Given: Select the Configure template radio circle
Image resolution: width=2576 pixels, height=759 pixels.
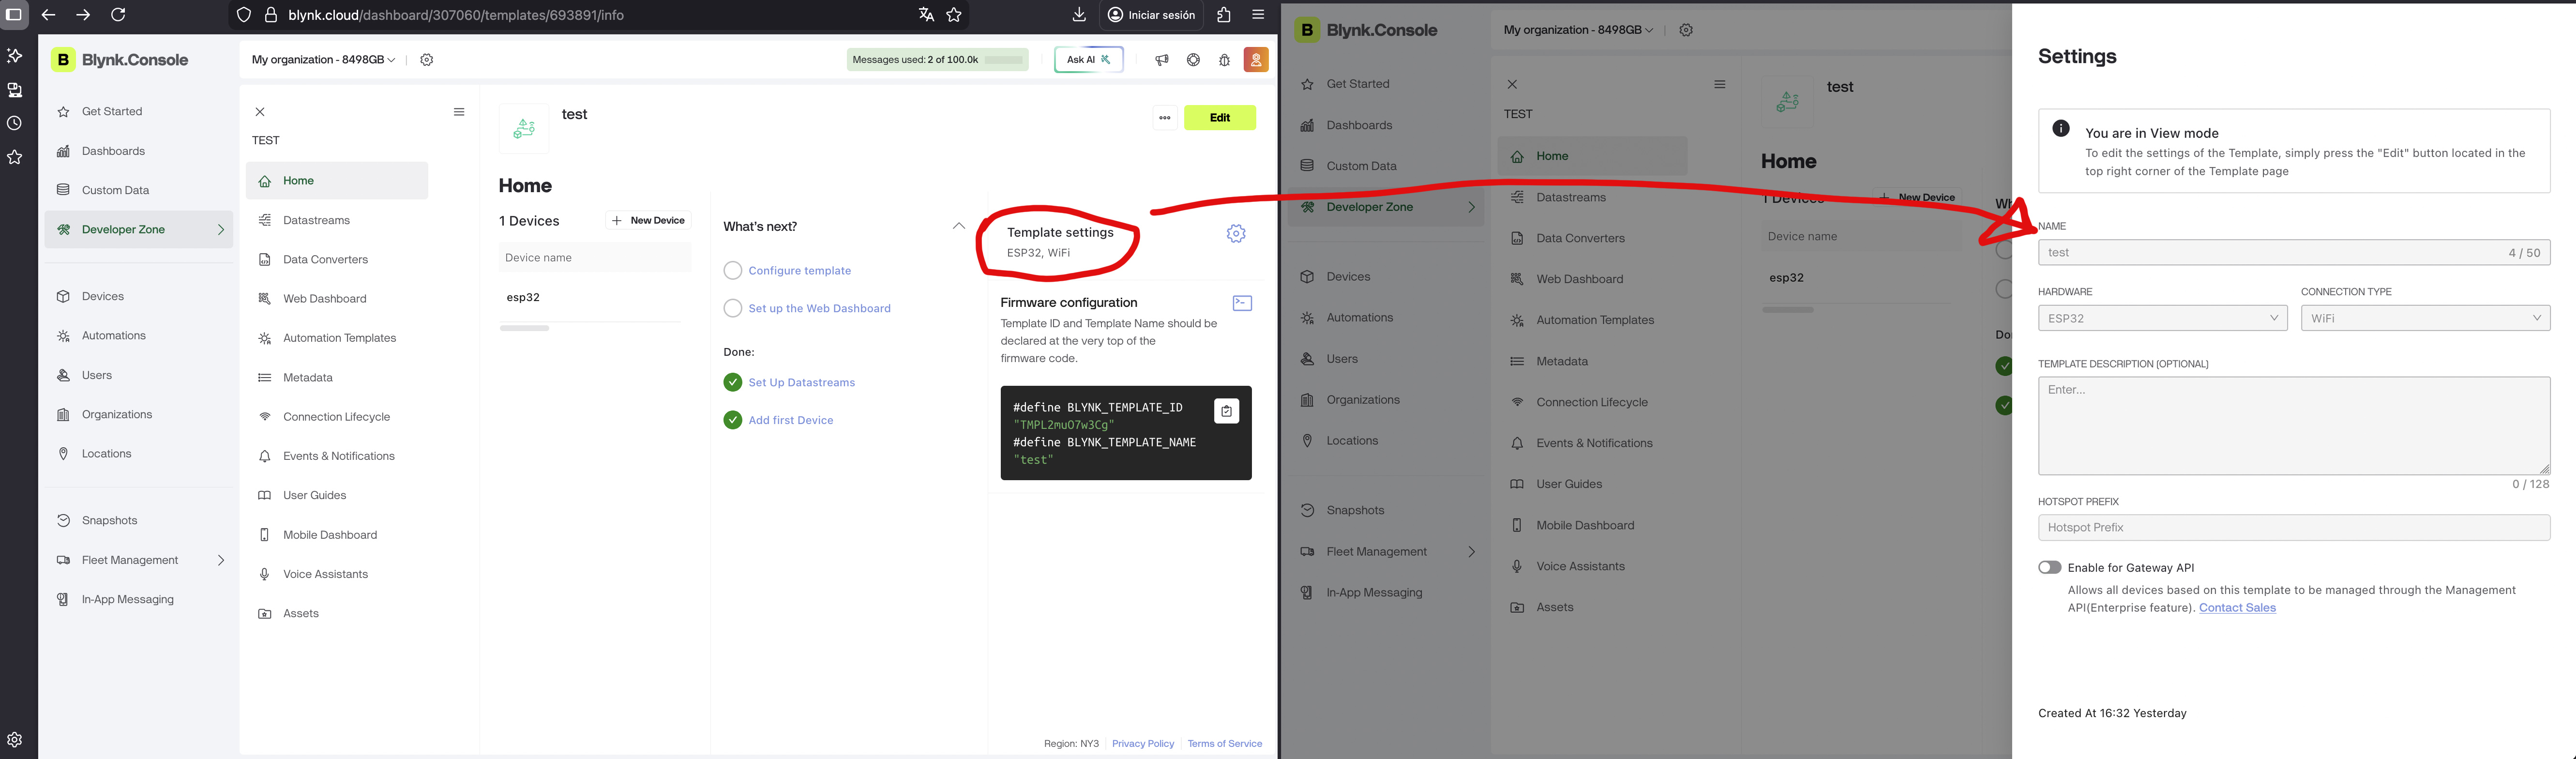Looking at the screenshot, I should tap(733, 271).
